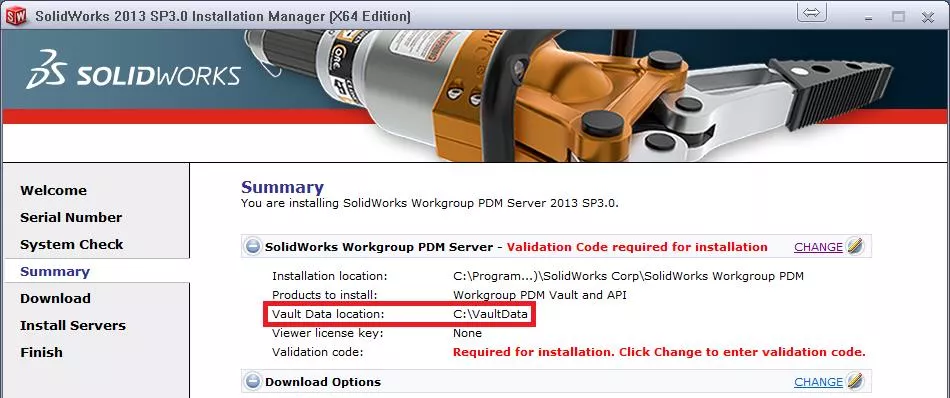Click the C:\VaultData path value
Image resolution: width=950 pixels, height=398 pixels.
click(490, 314)
